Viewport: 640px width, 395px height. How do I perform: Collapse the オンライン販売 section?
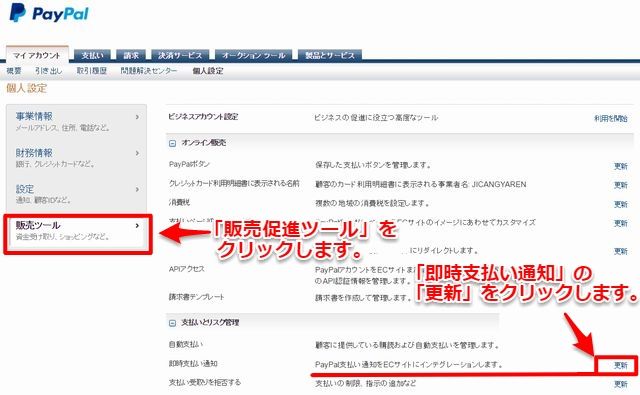tap(173, 143)
